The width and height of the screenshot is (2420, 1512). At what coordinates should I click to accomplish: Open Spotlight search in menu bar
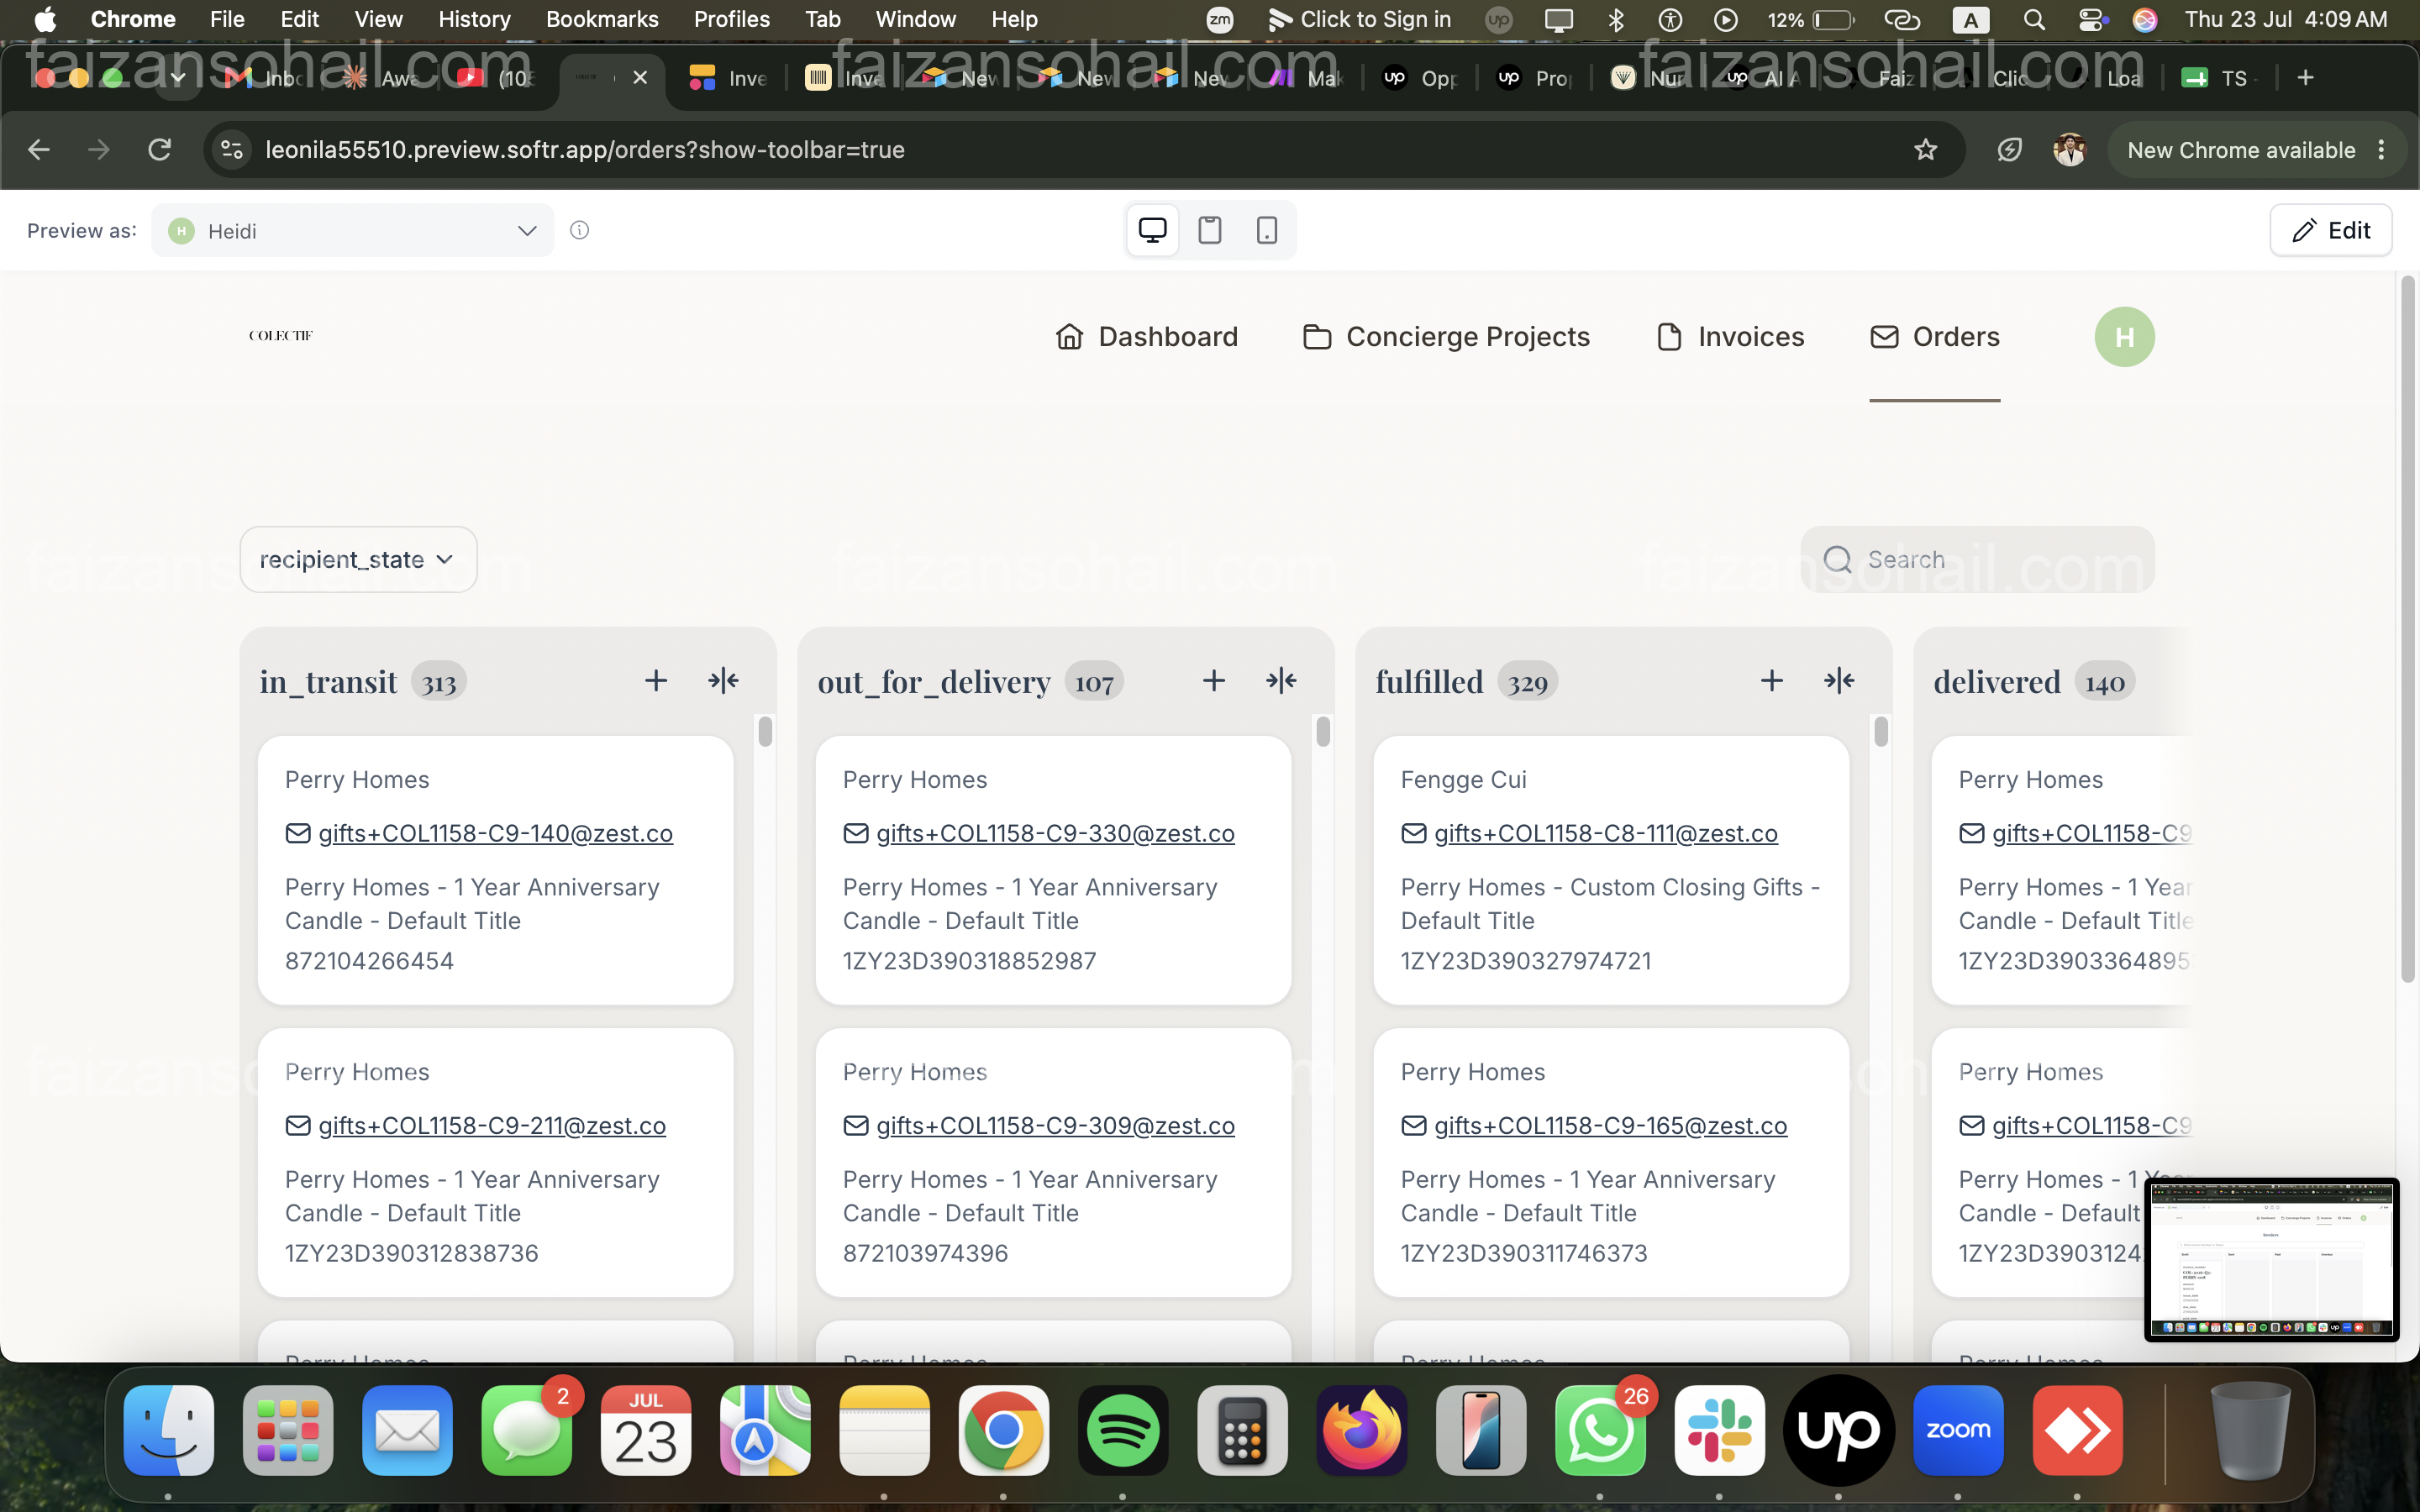pyautogui.click(x=2033, y=19)
